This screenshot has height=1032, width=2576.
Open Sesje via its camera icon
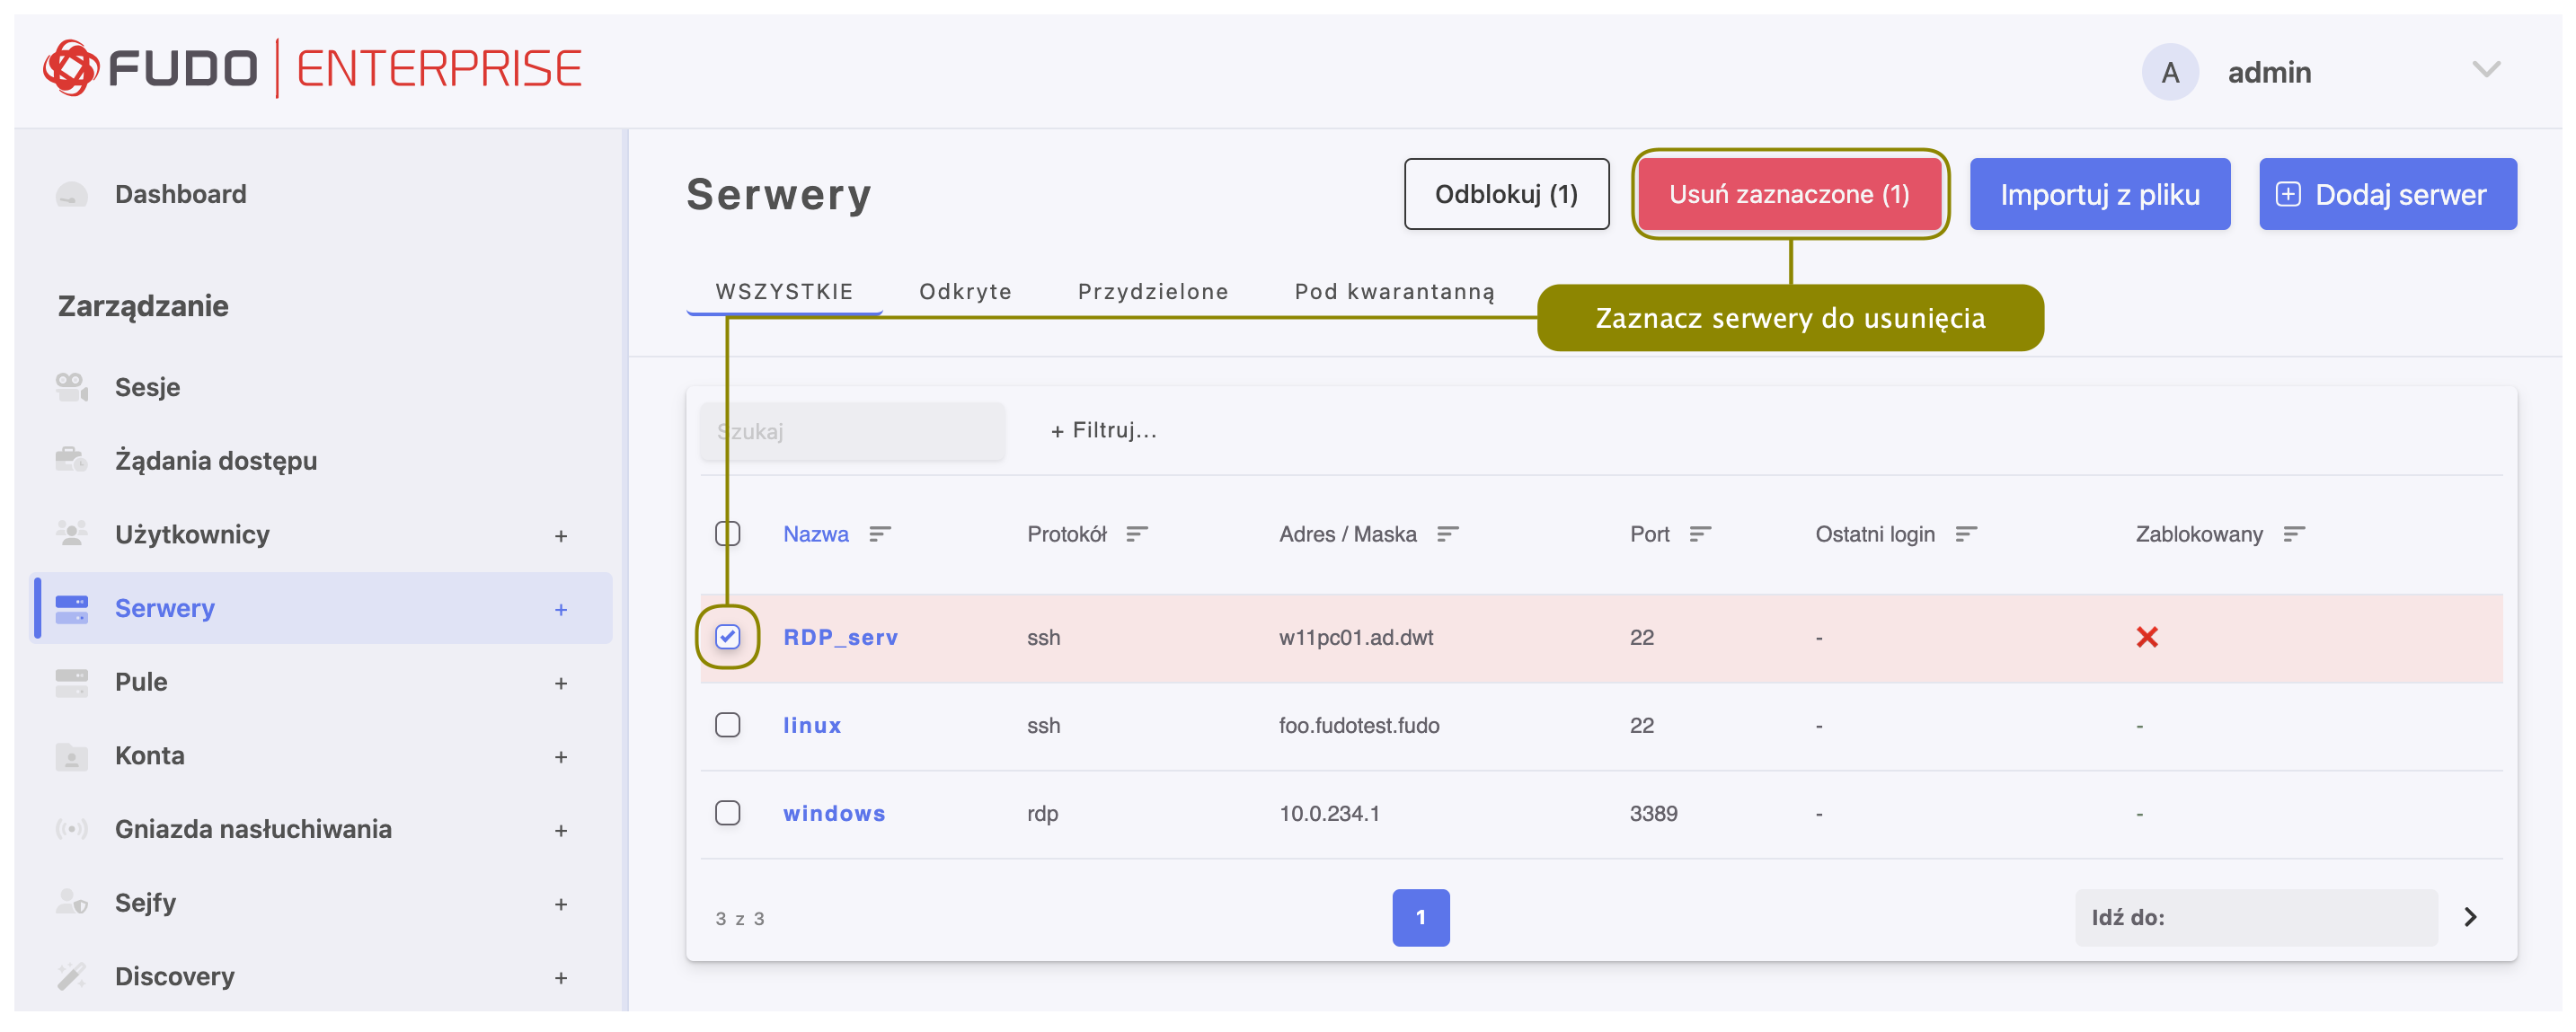pos(71,387)
